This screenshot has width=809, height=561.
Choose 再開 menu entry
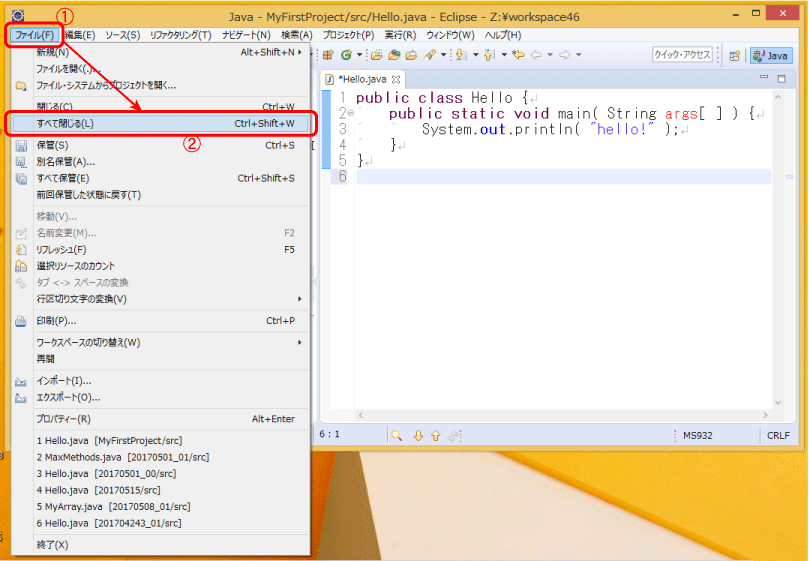pos(160,359)
